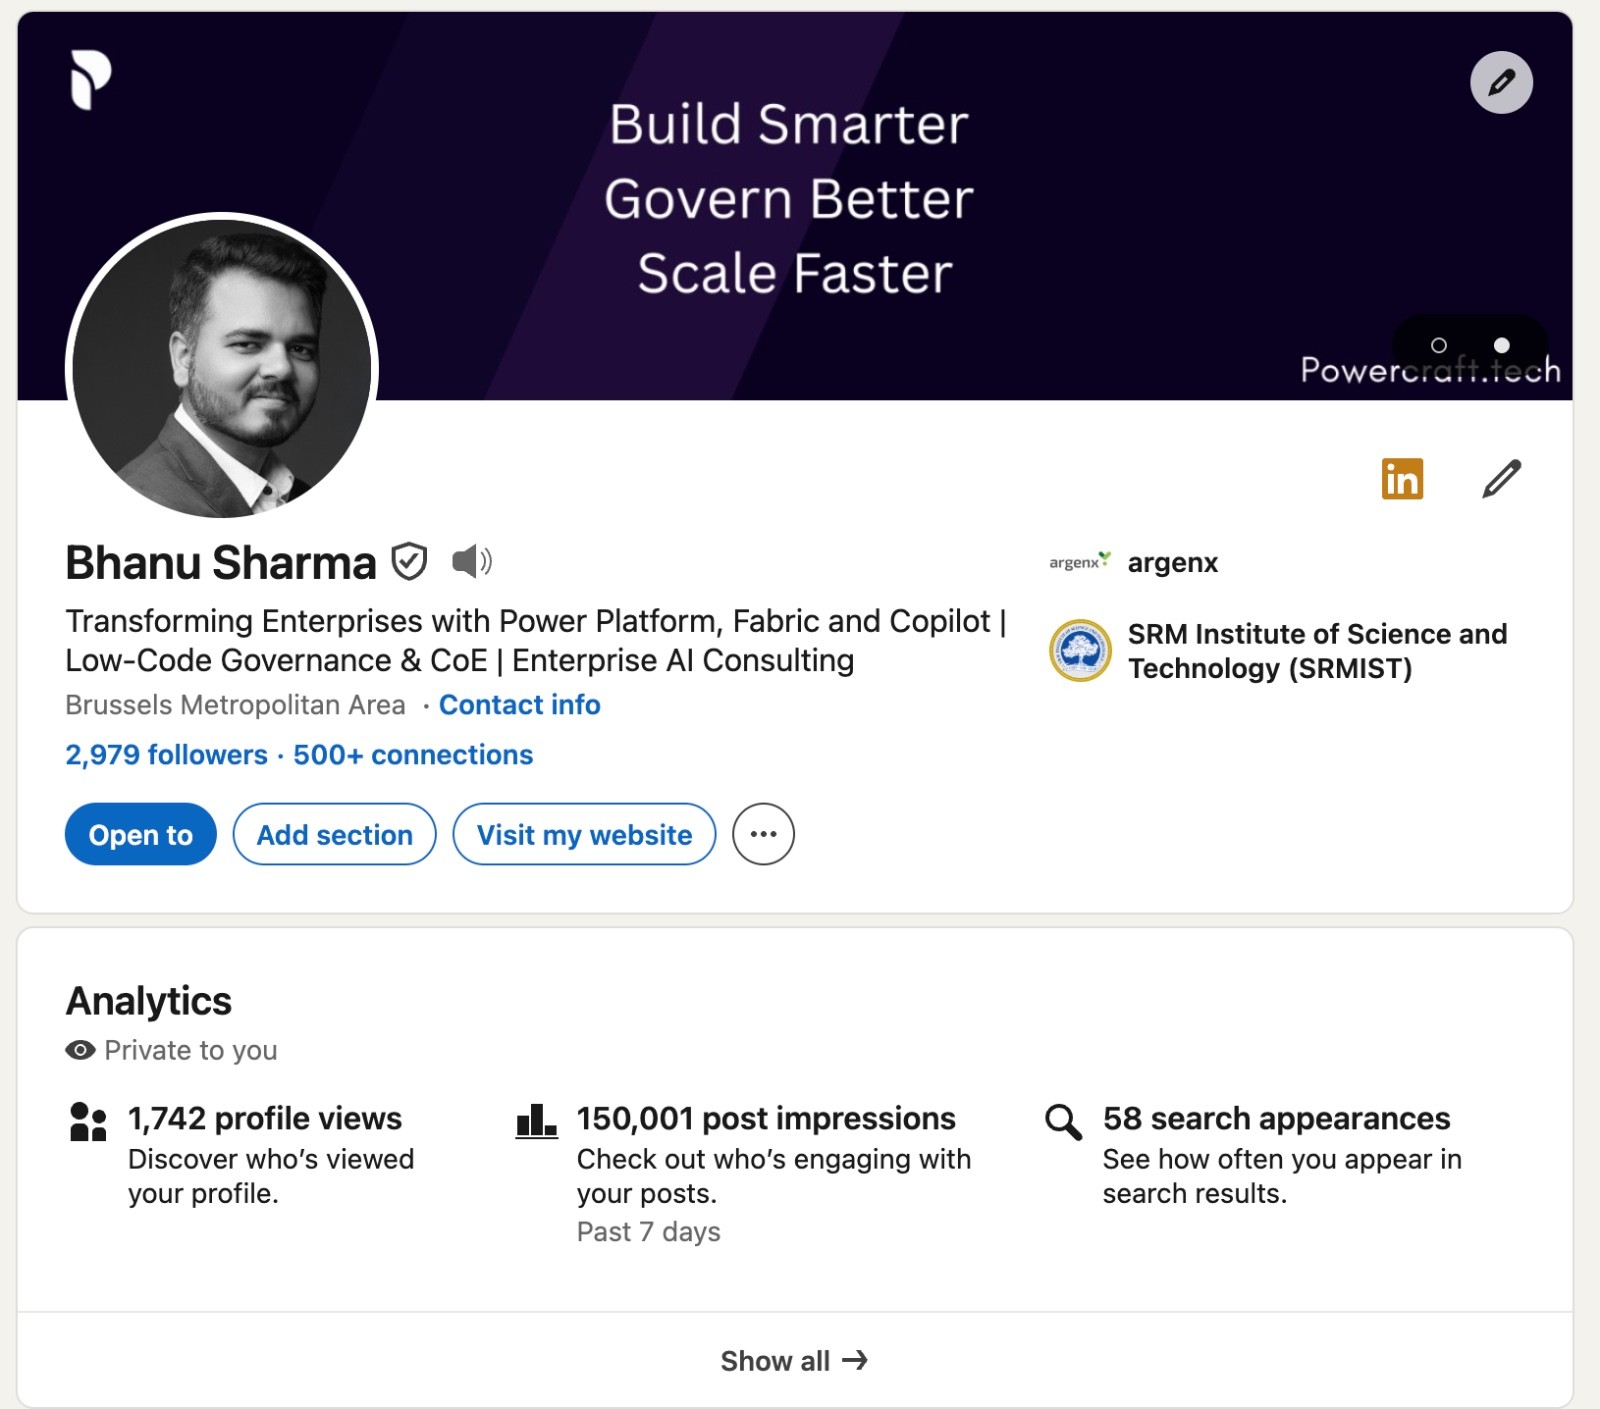Edit profile intro with the pencil icon
1600x1409 pixels.
coord(1501,479)
